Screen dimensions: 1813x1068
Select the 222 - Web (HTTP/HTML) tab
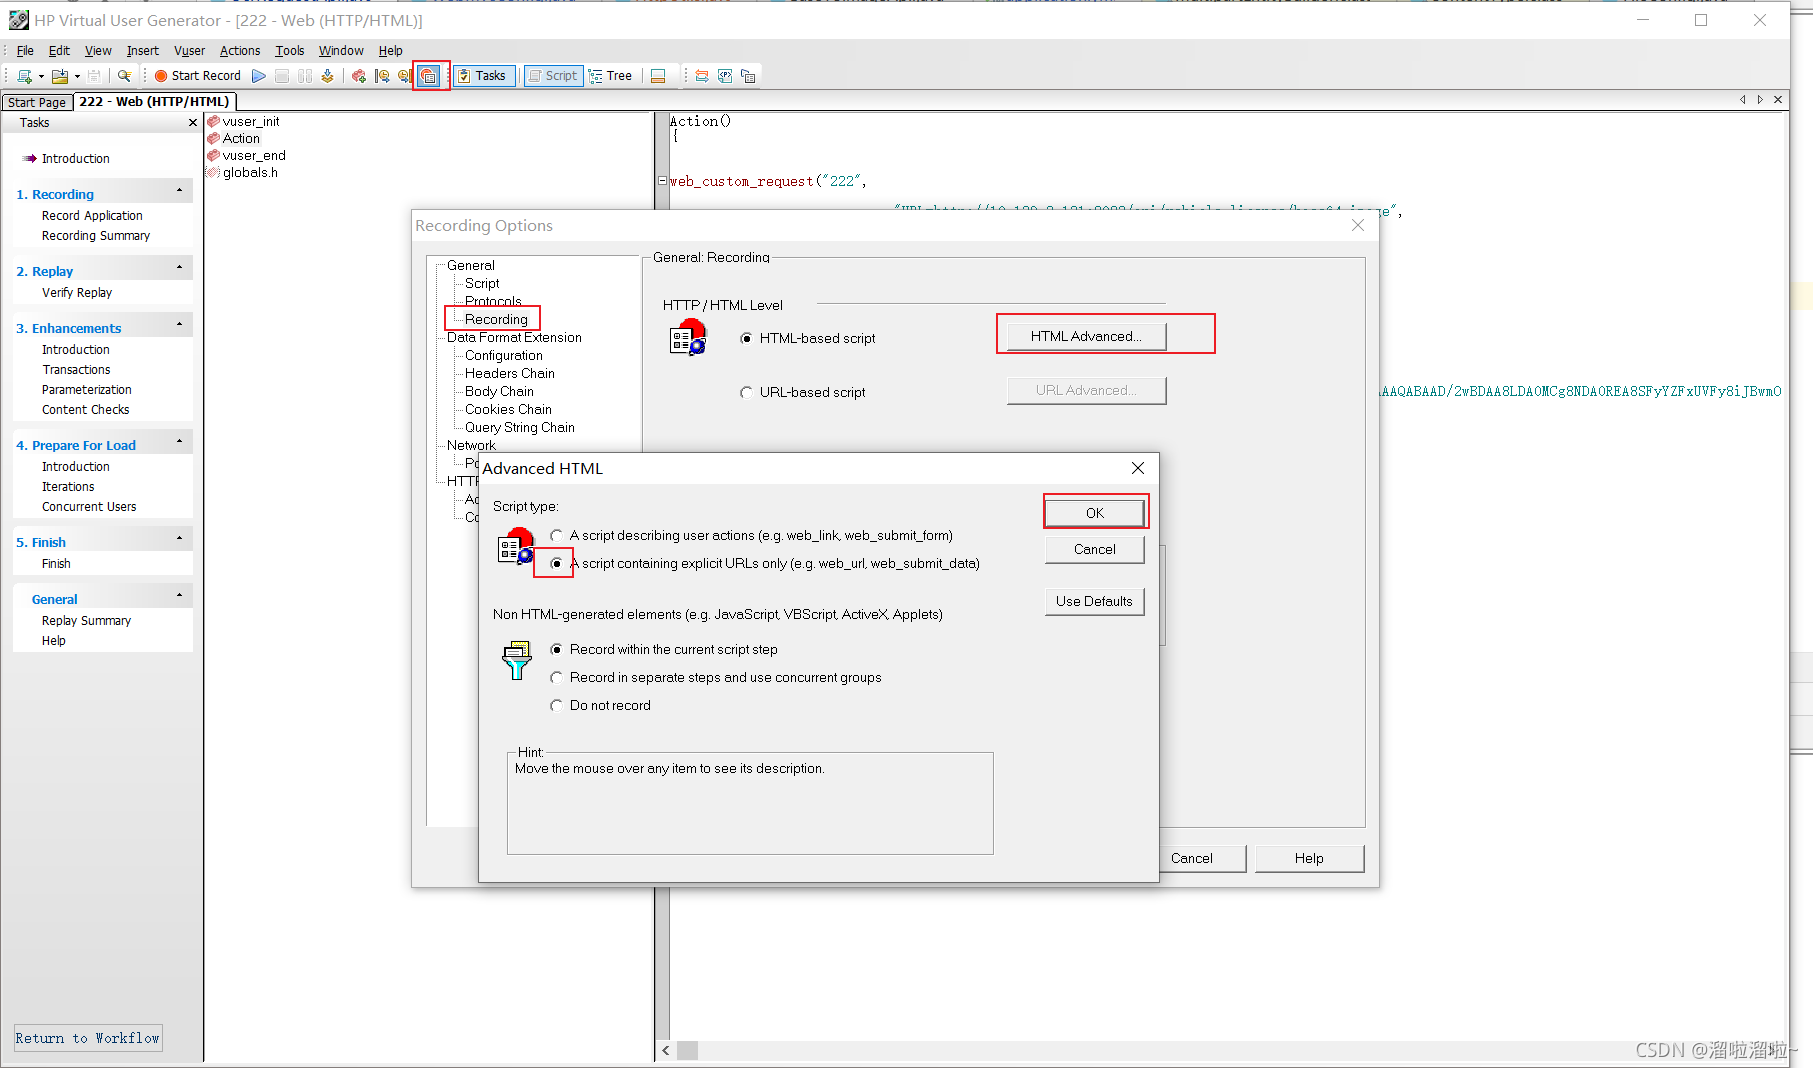click(x=154, y=101)
